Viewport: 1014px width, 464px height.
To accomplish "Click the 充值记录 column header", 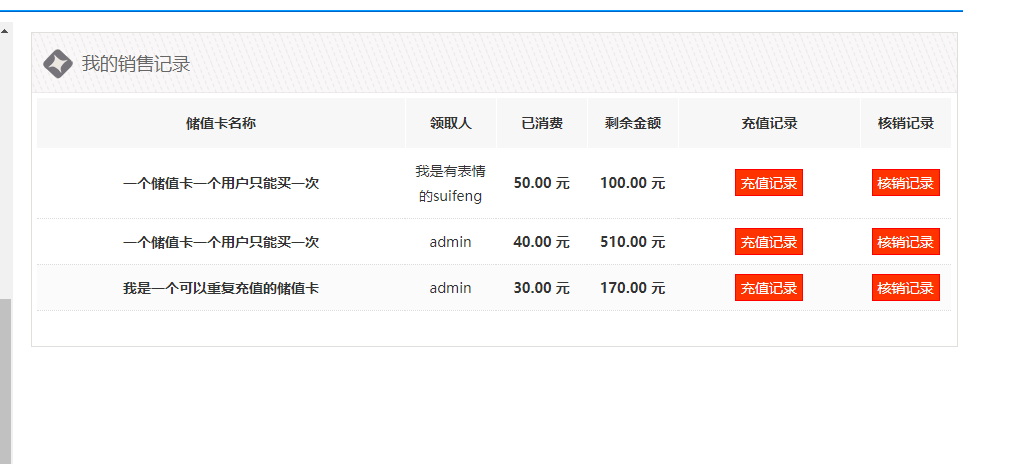I will click(x=768, y=124).
